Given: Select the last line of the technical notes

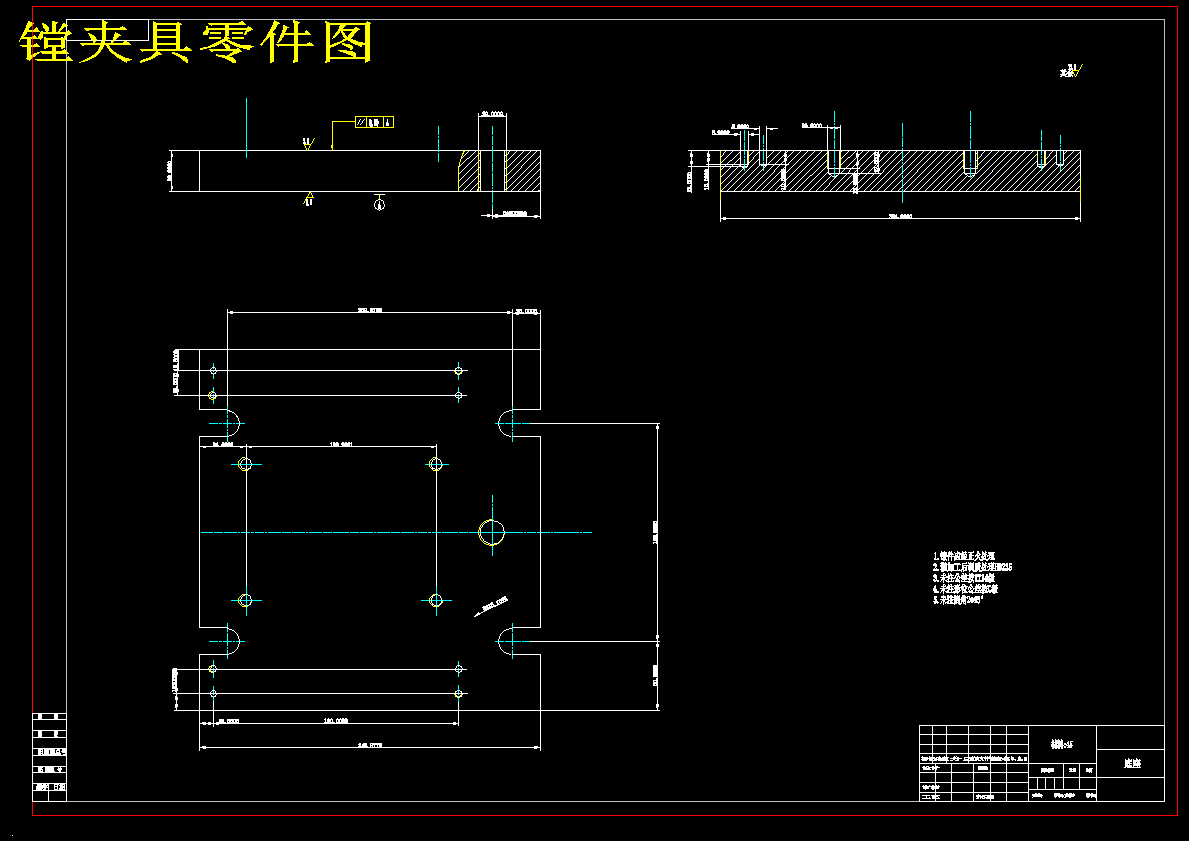Looking at the screenshot, I should coord(957,599).
